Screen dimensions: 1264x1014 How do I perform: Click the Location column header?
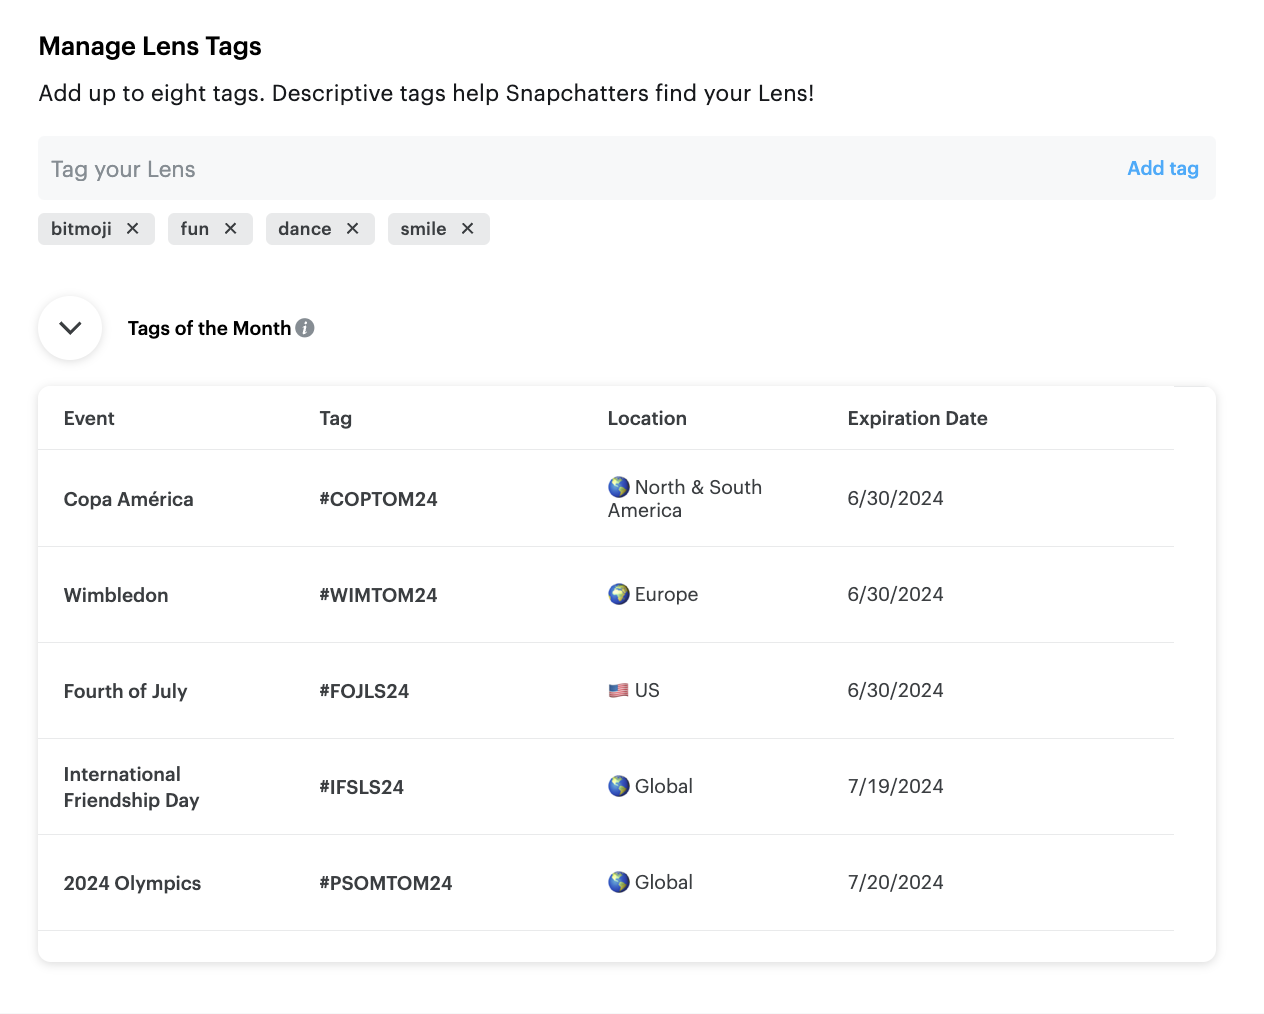click(647, 419)
